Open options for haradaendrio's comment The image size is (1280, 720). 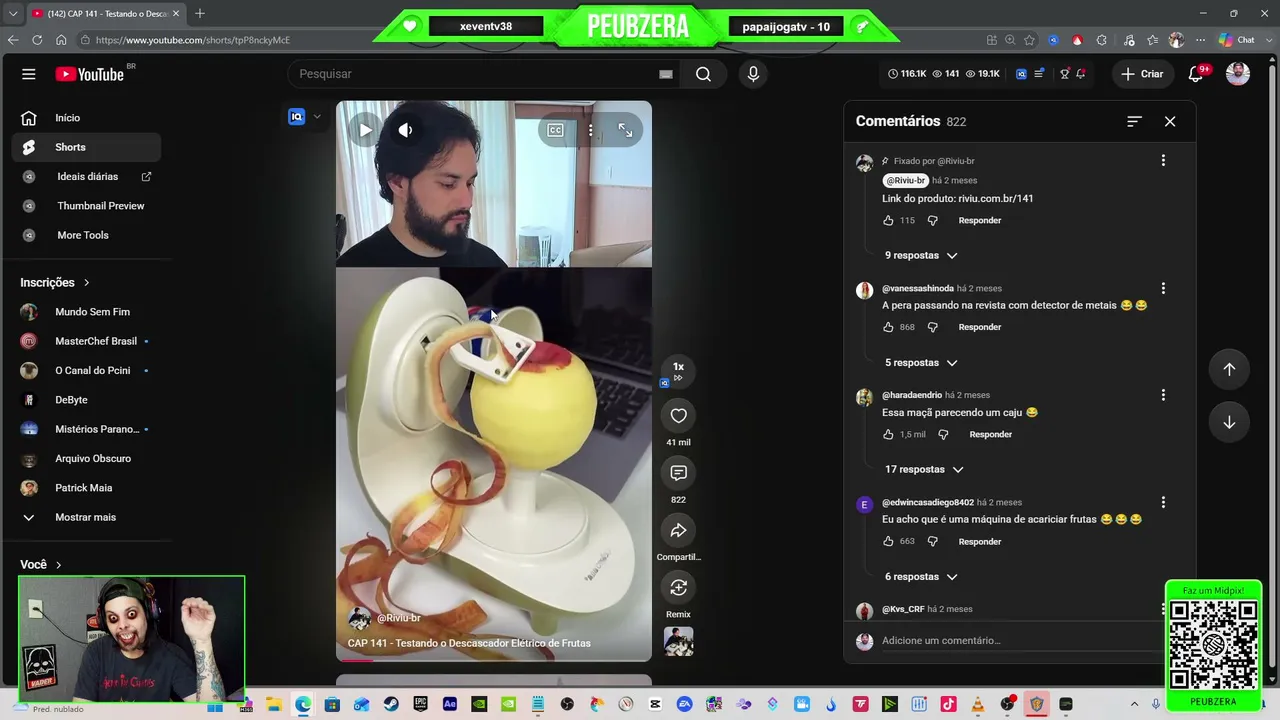(x=1163, y=395)
